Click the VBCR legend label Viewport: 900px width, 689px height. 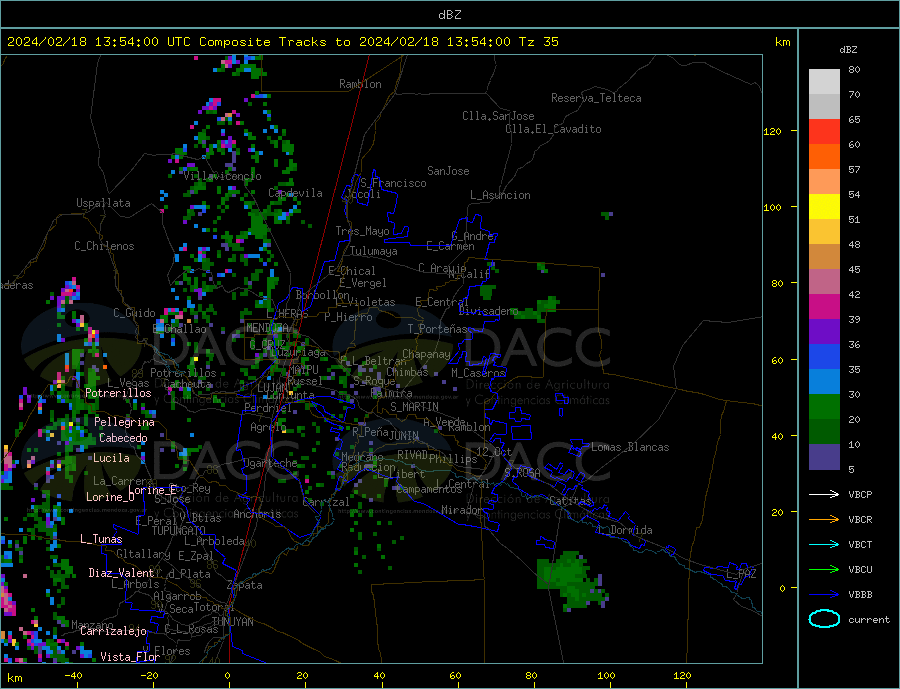coord(860,520)
